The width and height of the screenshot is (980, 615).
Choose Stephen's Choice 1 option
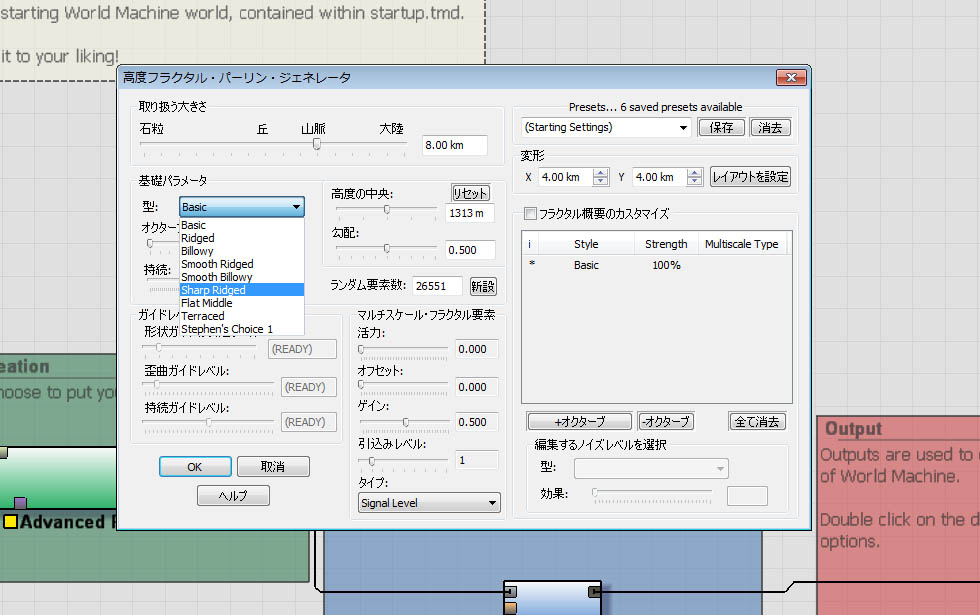[241, 329]
